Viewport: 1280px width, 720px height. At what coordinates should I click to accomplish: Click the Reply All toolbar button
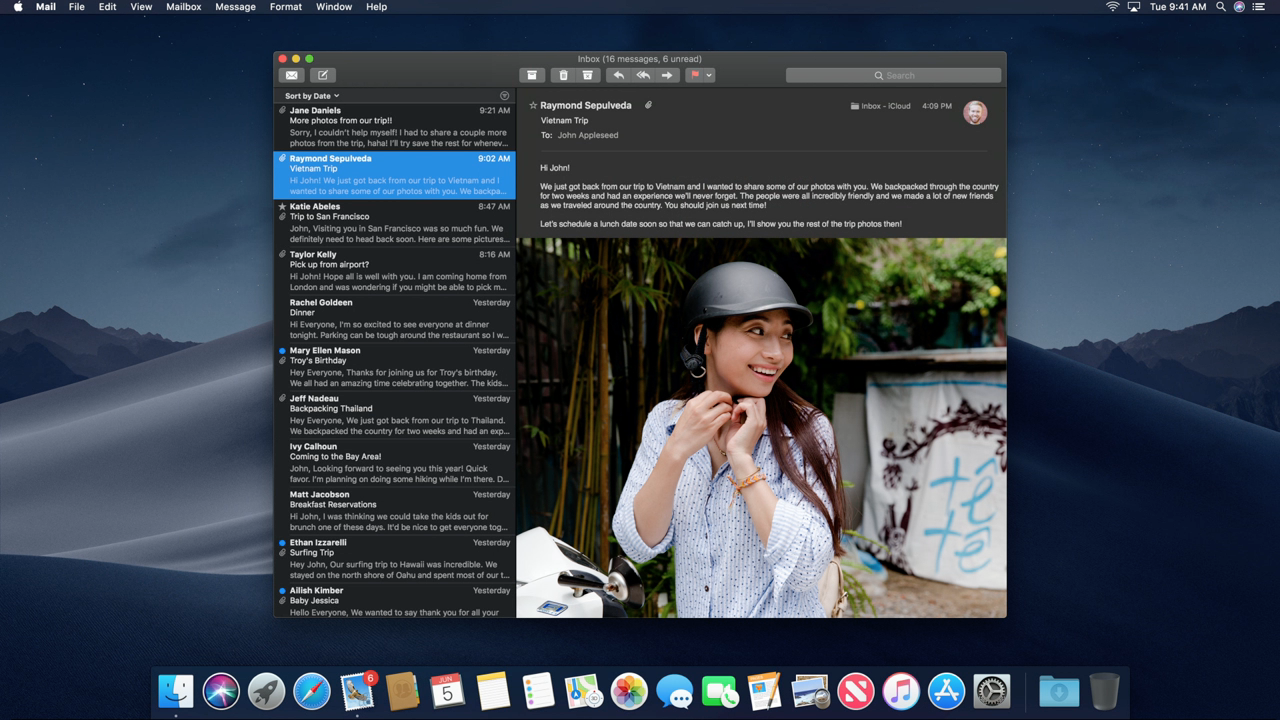click(643, 75)
